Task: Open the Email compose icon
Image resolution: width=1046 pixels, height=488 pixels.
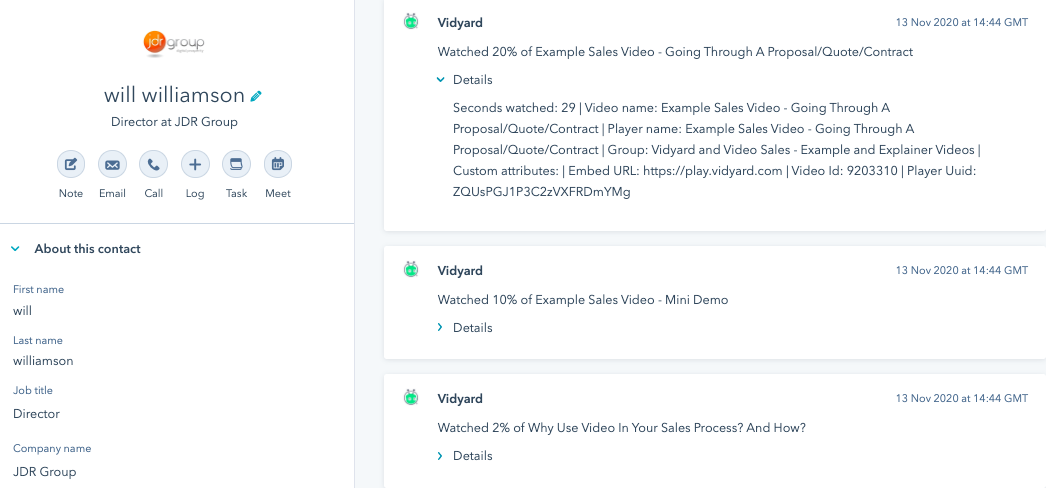Action: coord(112,165)
